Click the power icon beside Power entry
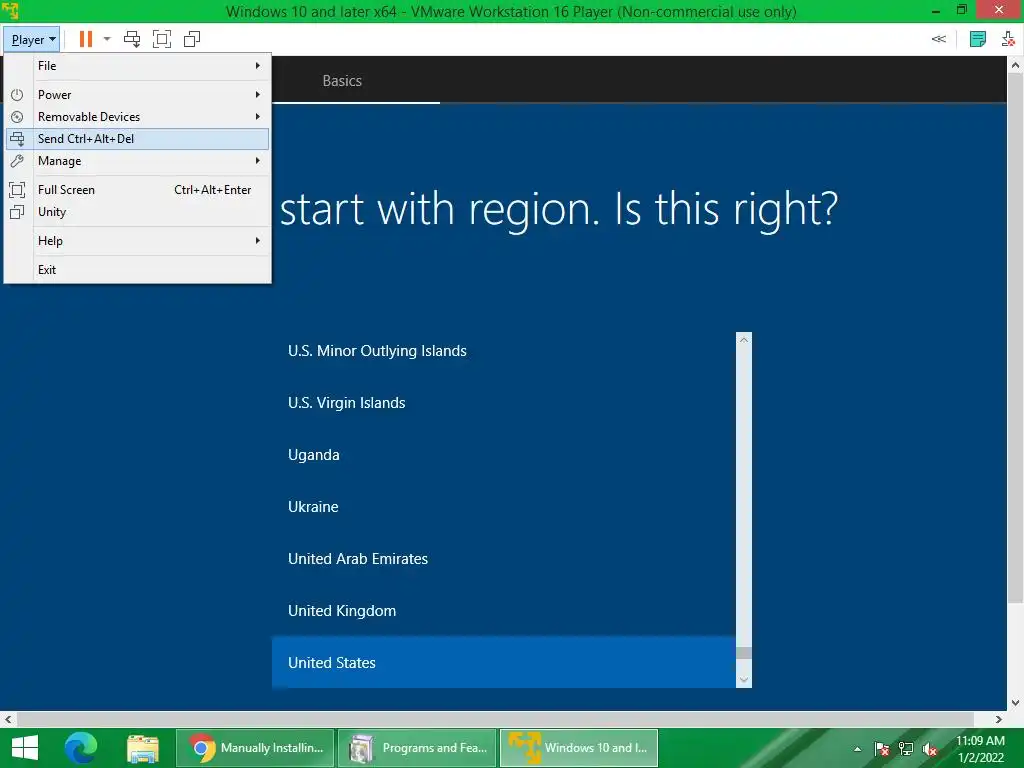The width and height of the screenshot is (1024, 768). pos(18,95)
